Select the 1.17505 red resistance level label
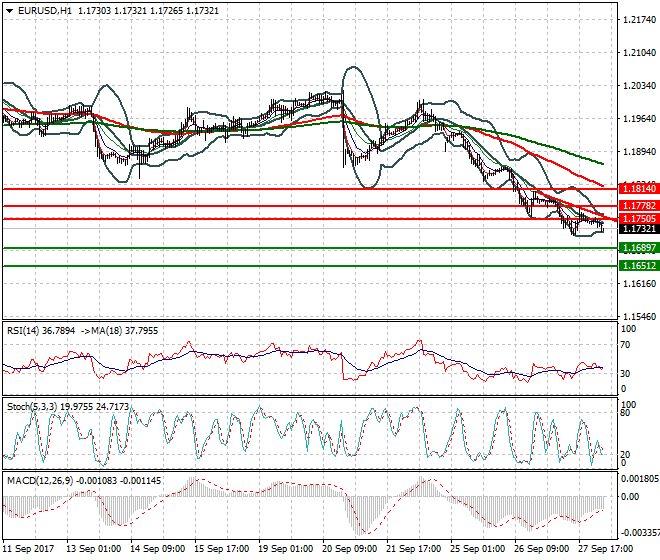 coord(639,219)
